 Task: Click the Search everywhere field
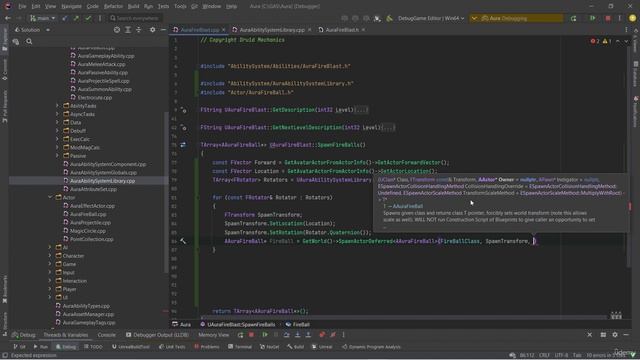(x=135, y=18)
